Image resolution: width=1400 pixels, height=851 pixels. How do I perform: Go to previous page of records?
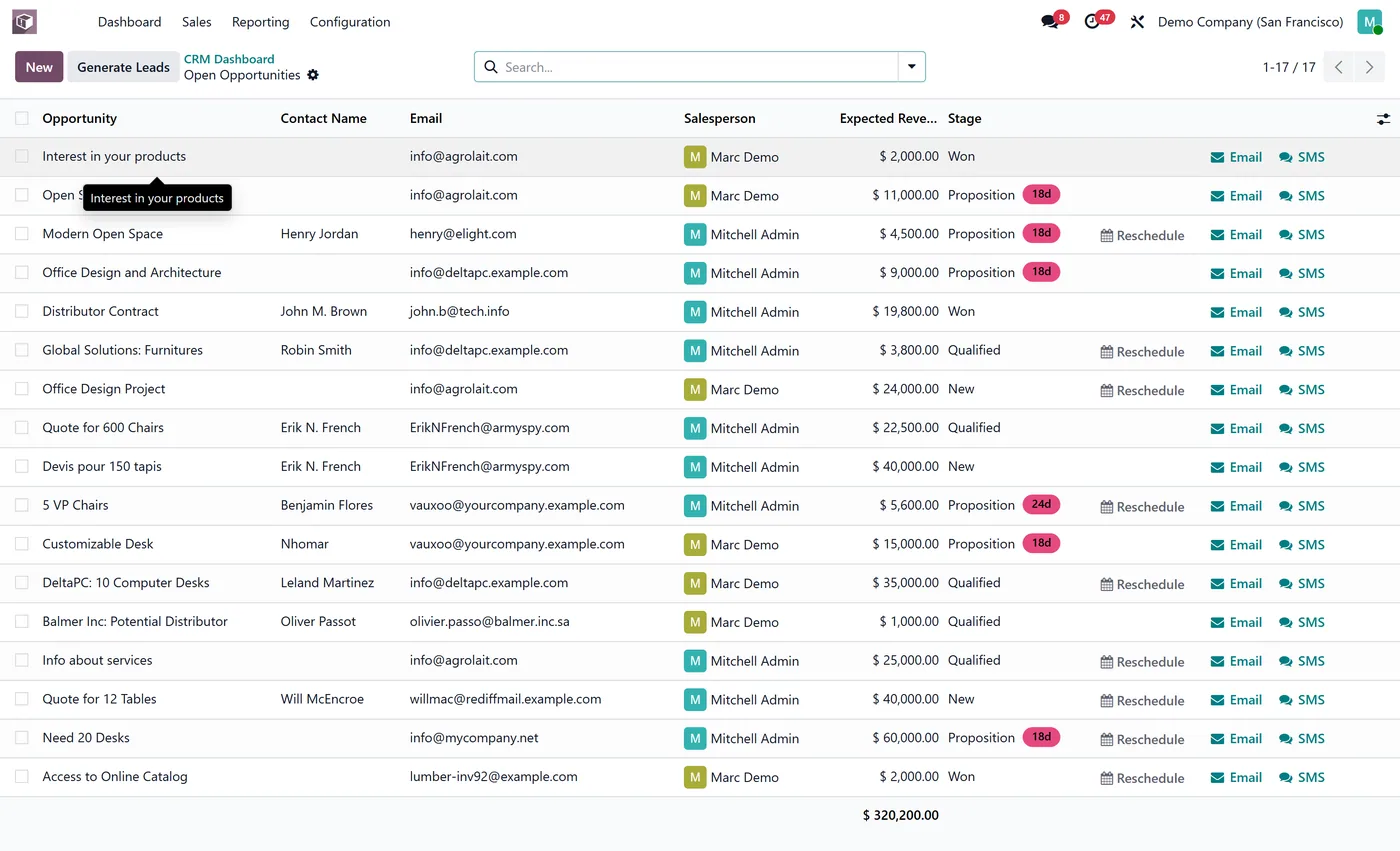point(1339,67)
